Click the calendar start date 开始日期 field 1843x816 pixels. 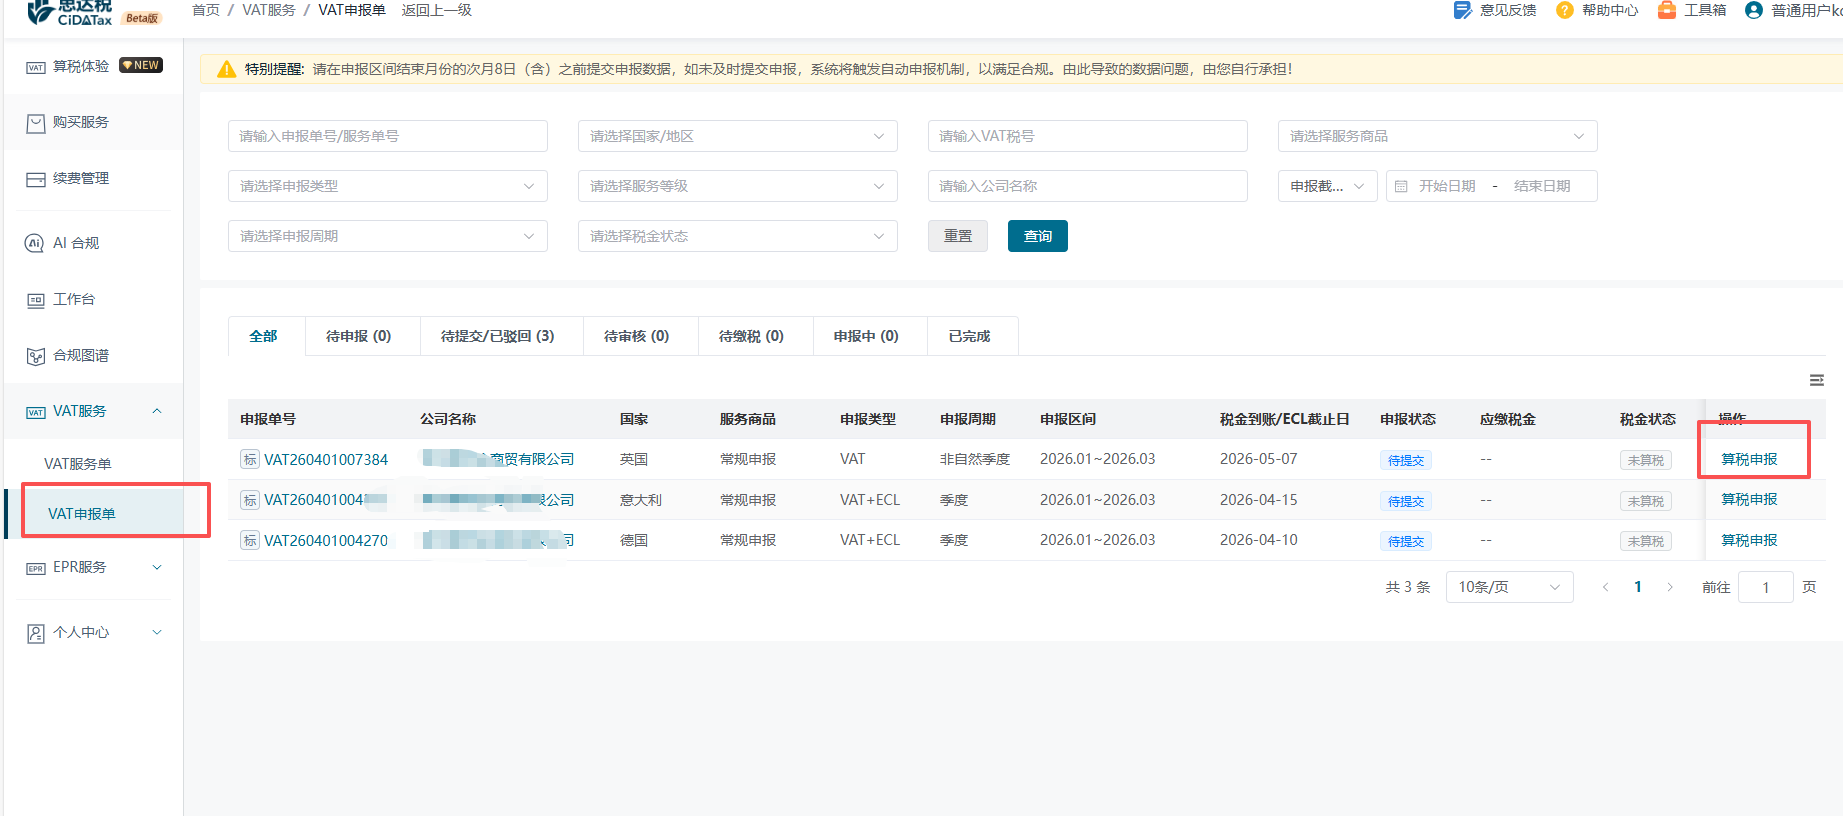[1446, 186]
